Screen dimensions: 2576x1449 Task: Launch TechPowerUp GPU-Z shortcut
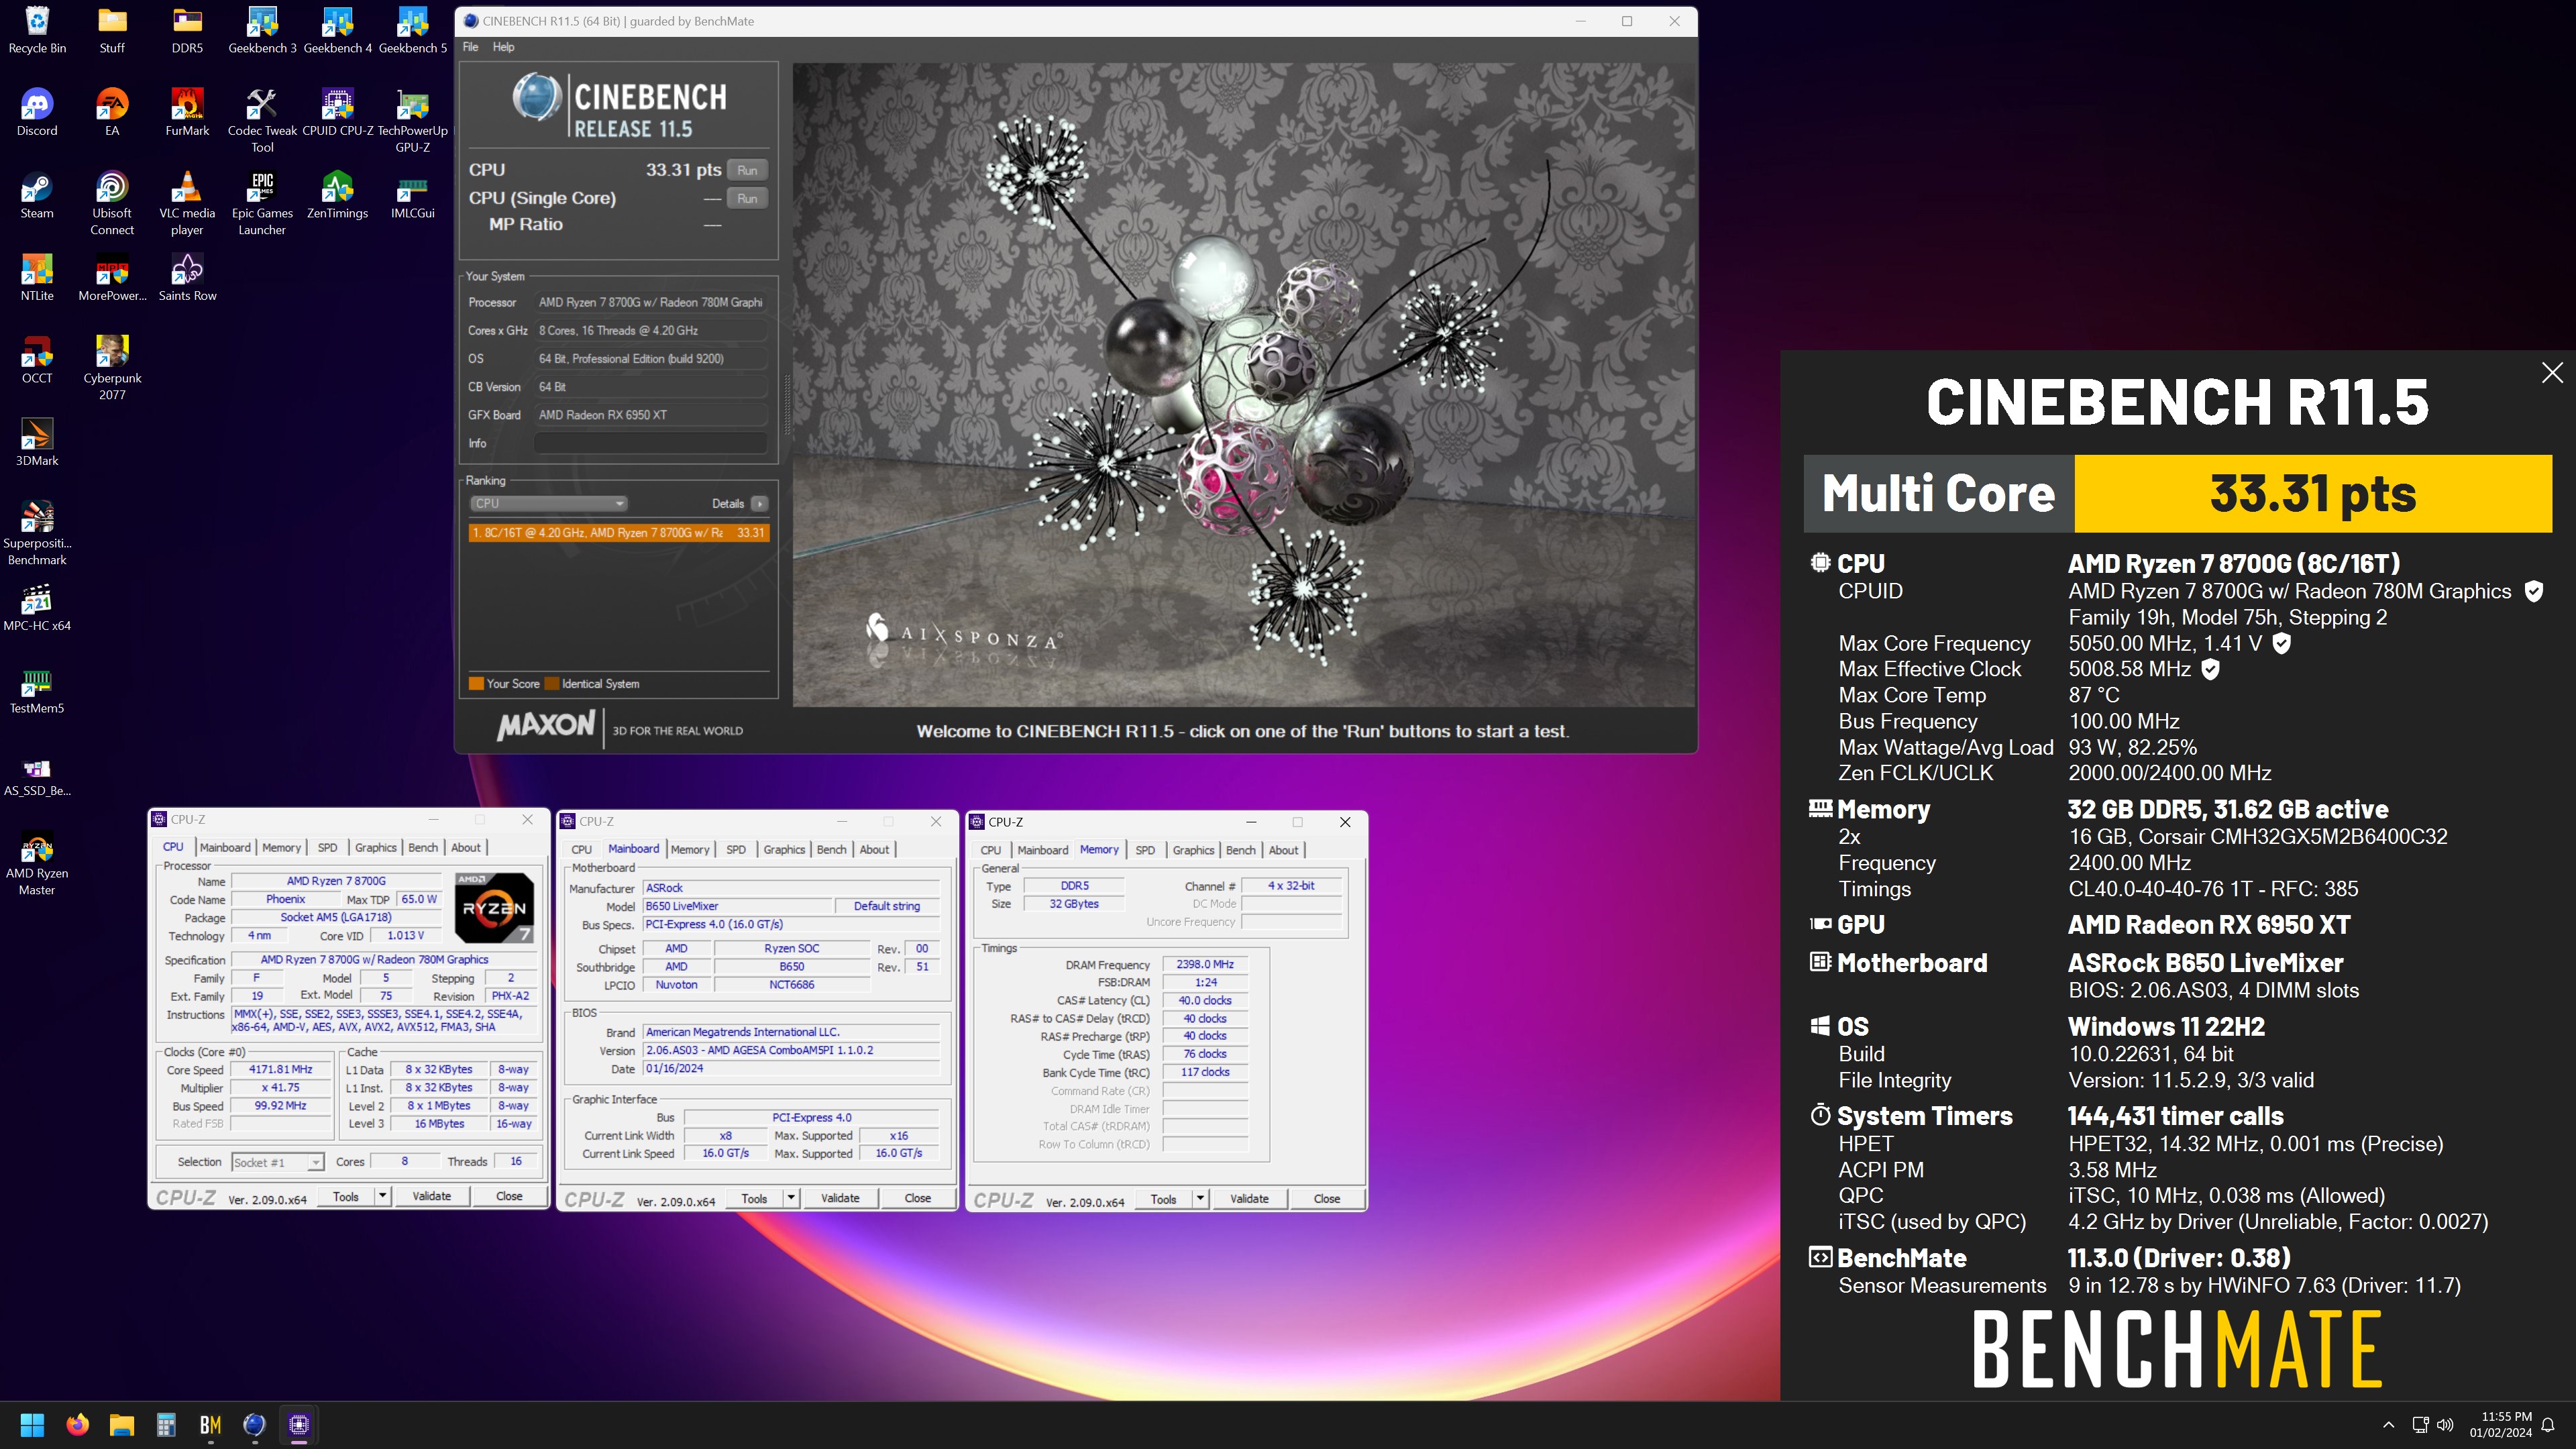412,120
